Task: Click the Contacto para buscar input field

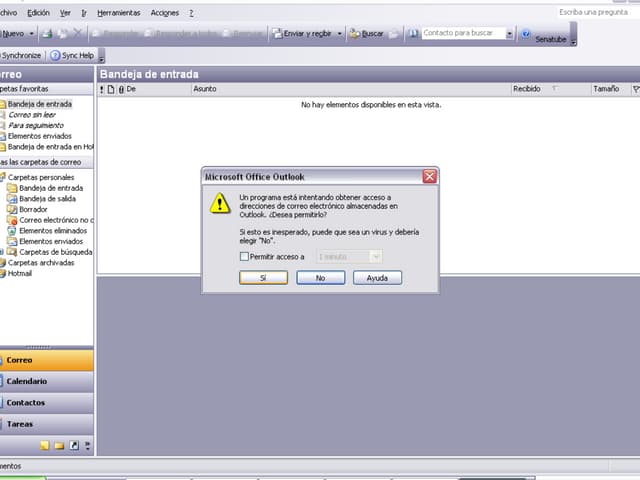Action: (x=464, y=33)
